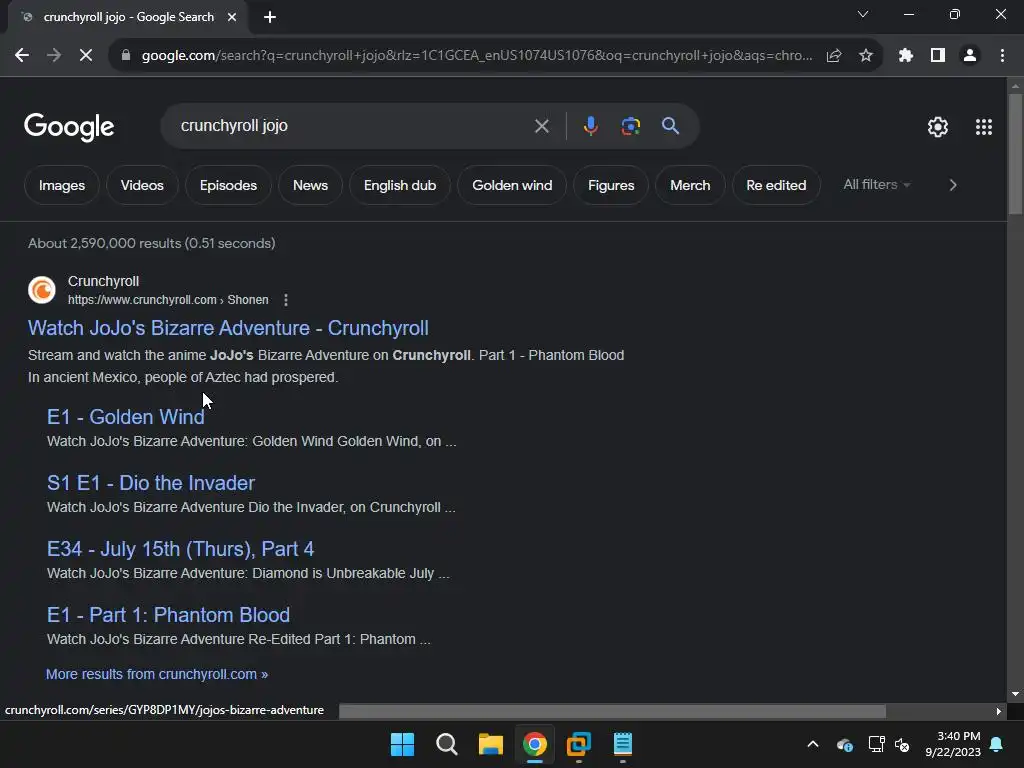The height and width of the screenshot is (768, 1024).
Task: Open a new browser tab
Action: pos(270,18)
